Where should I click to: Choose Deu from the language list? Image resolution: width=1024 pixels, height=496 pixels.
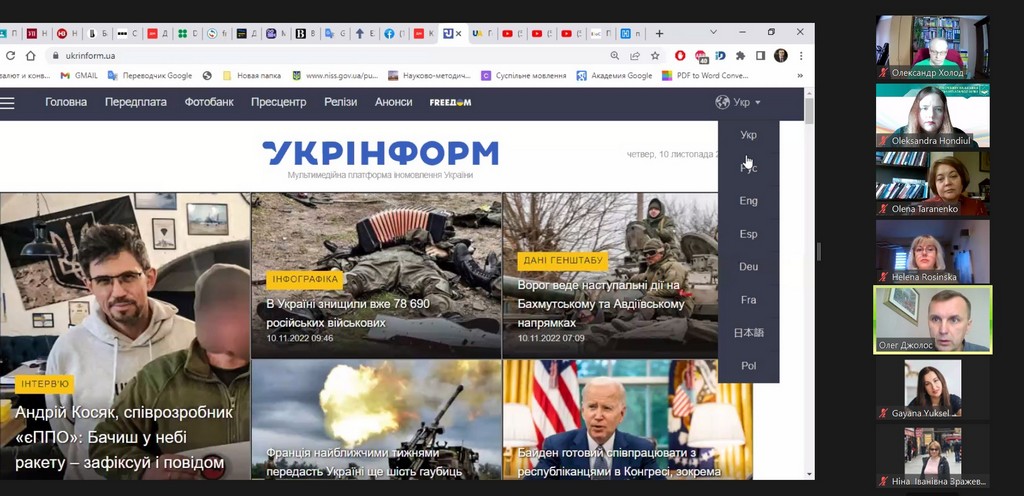coord(748,267)
